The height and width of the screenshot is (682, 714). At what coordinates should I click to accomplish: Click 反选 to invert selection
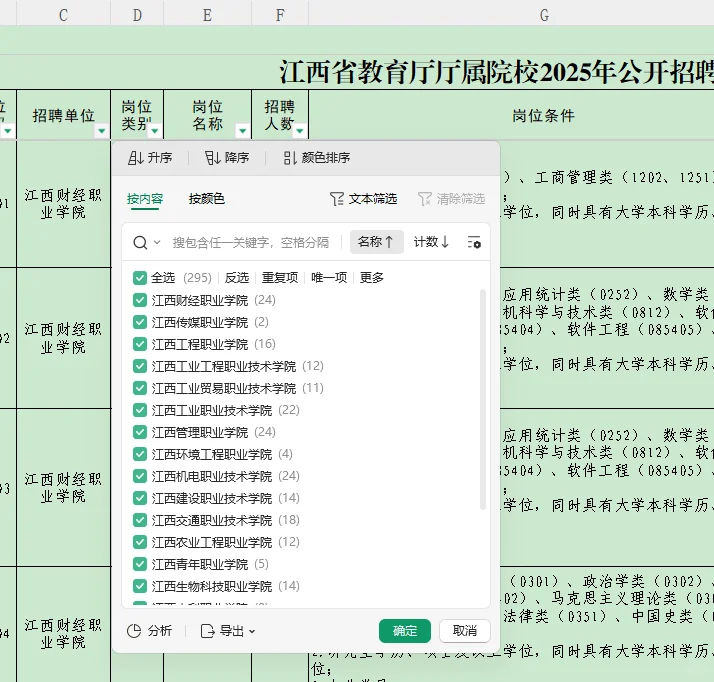pos(237,278)
